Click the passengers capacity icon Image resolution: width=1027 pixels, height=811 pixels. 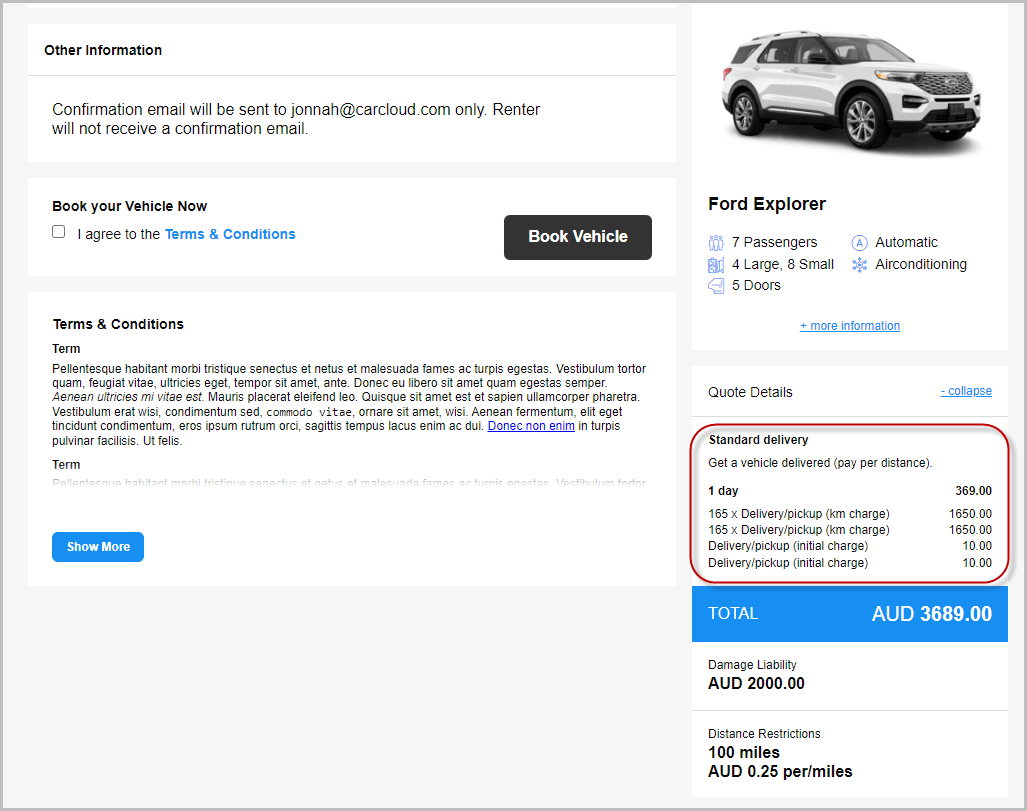pyautogui.click(x=716, y=242)
